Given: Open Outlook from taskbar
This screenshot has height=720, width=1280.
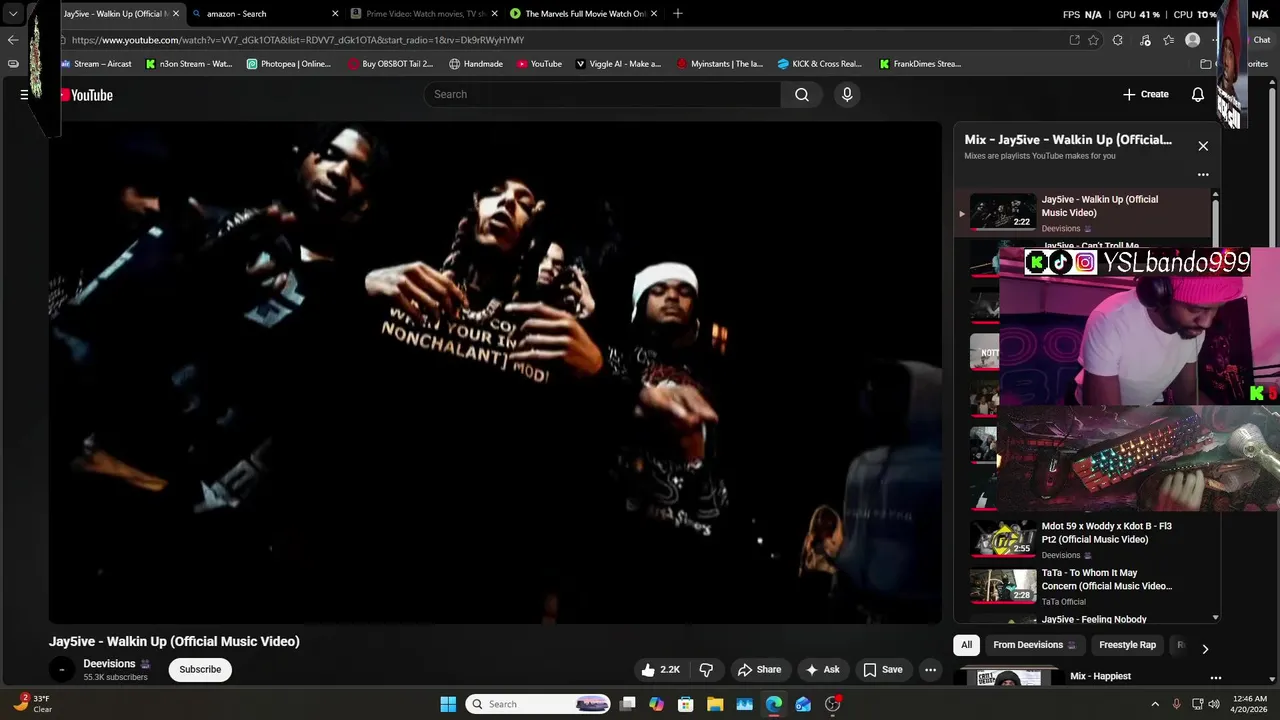Looking at the screenshot, I should (803, 704).
